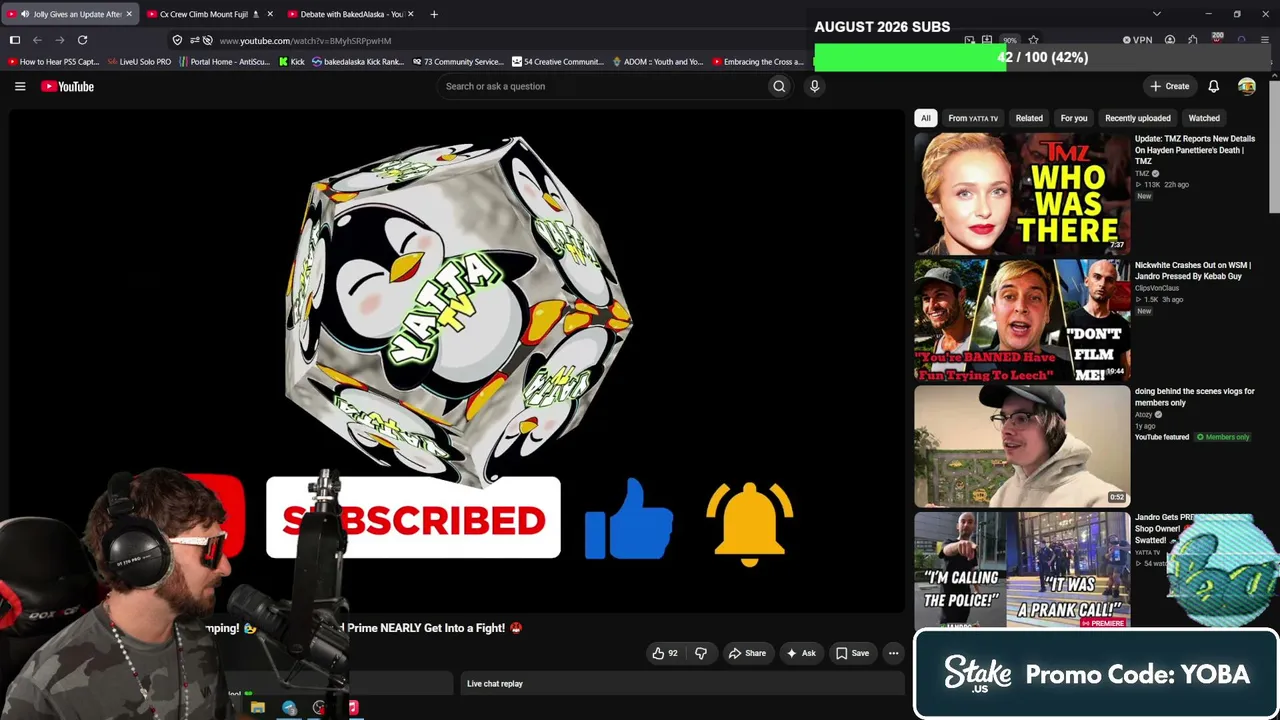
Task: Open the YouTube guide hamburger menu
Action: tap(20, 86)
